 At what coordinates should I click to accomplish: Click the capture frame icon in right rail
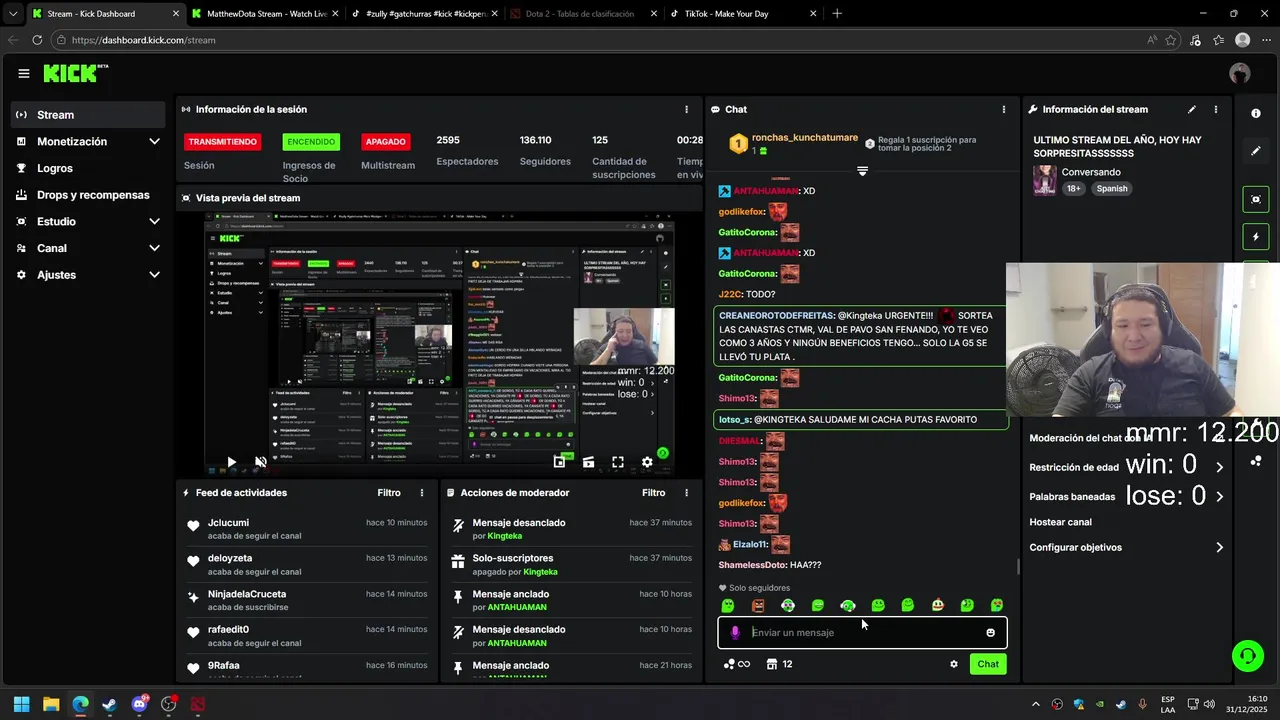coord(1256,199)
